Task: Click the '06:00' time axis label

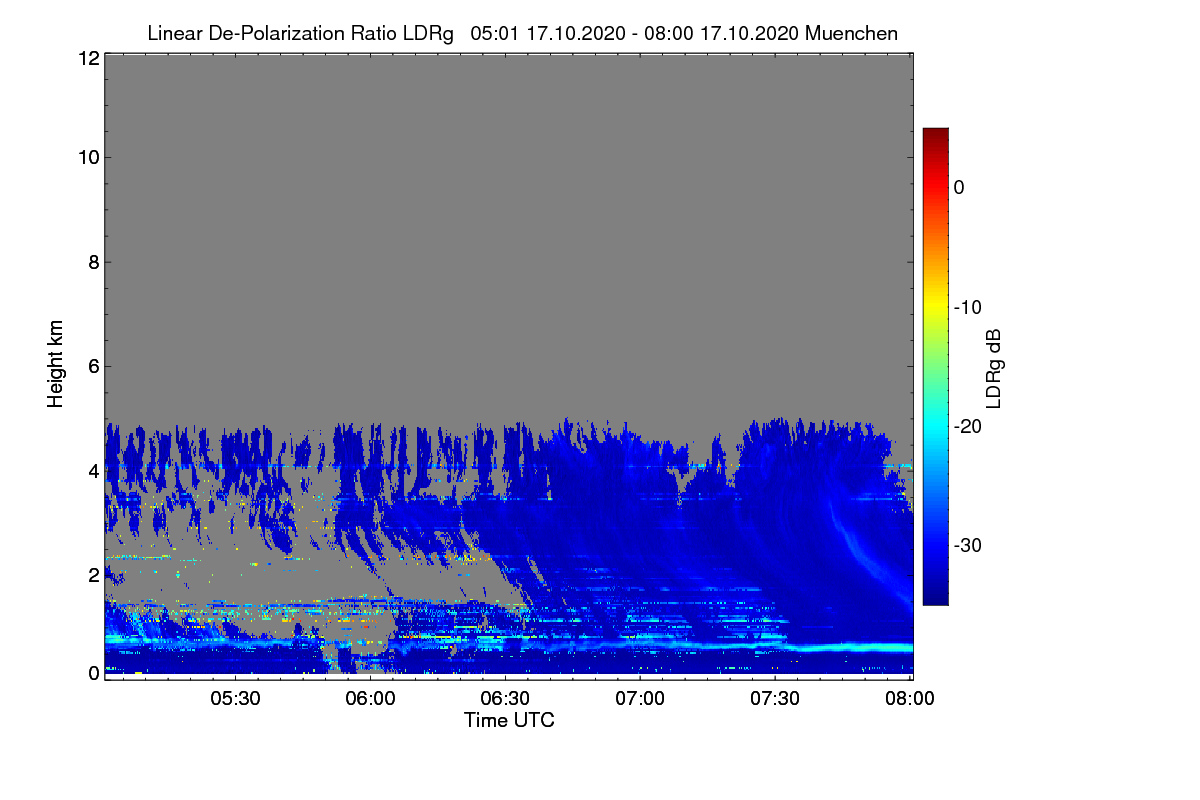Action: pos(370,699)
